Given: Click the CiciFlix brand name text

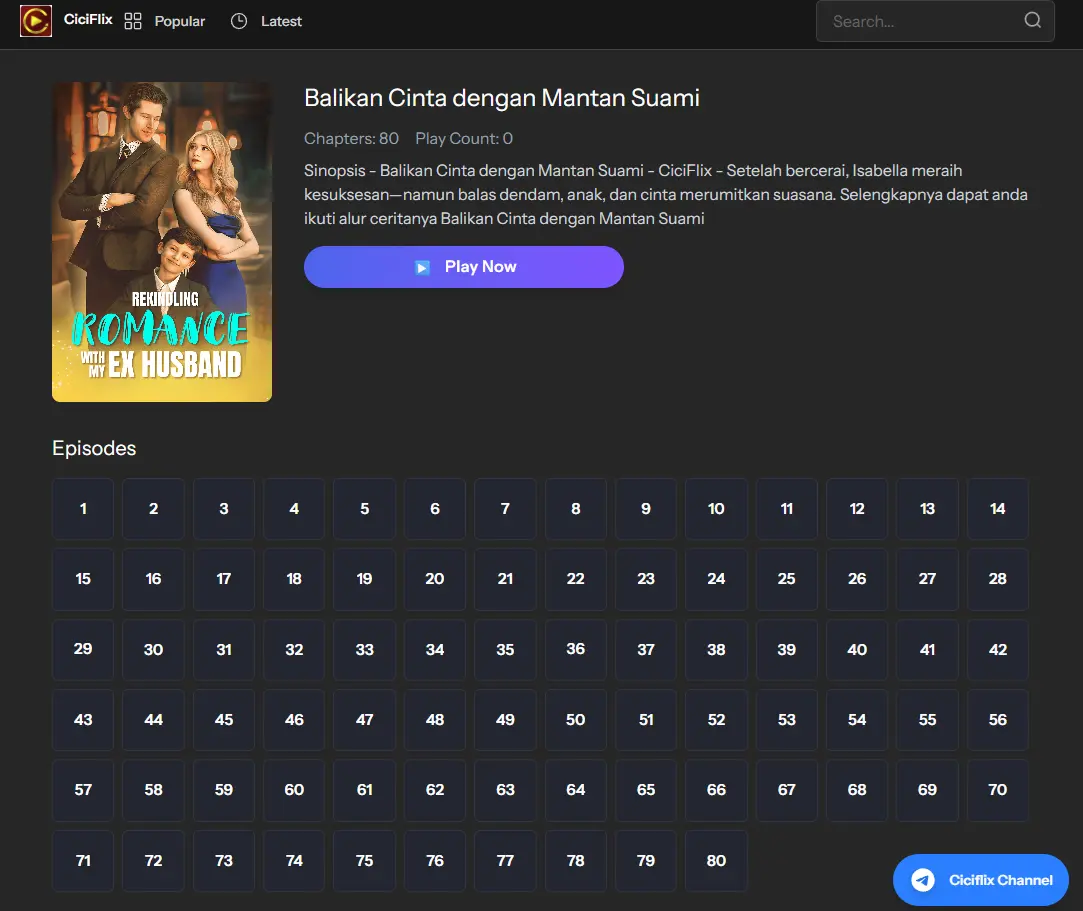Looking at the screenshot, I should (x=88, y=20).
